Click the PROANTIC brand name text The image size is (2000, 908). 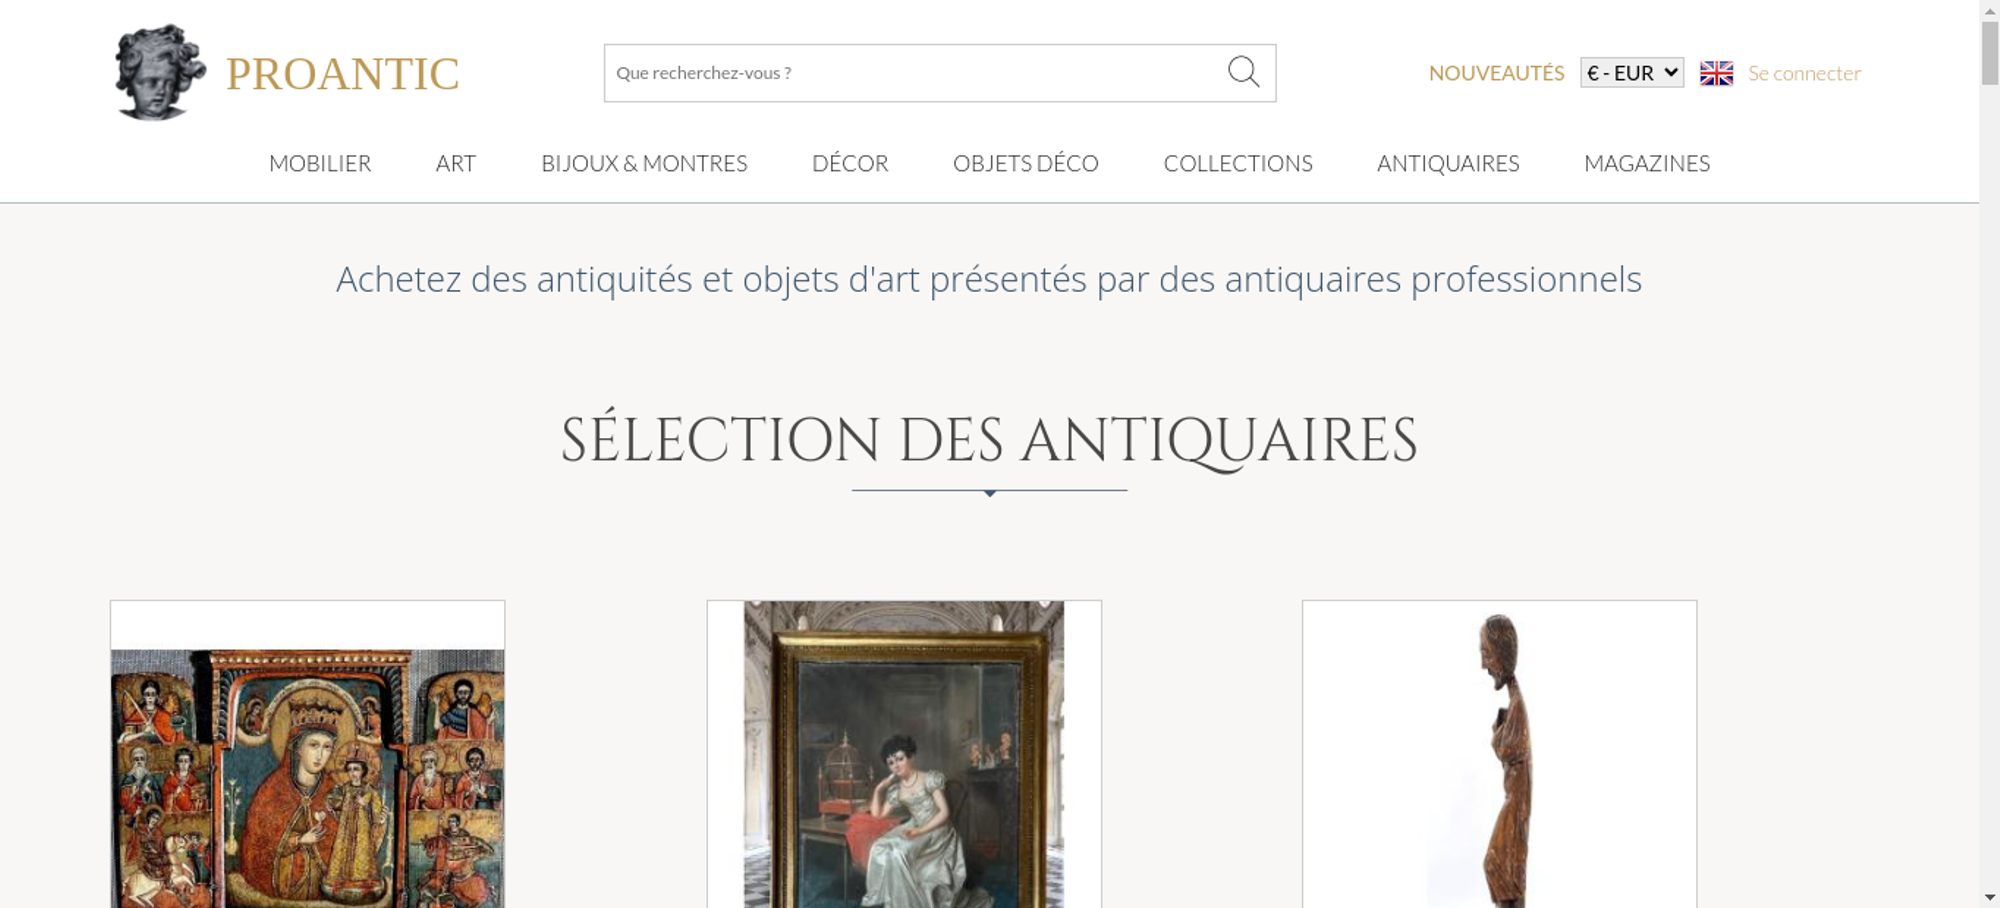coord(342,74)
